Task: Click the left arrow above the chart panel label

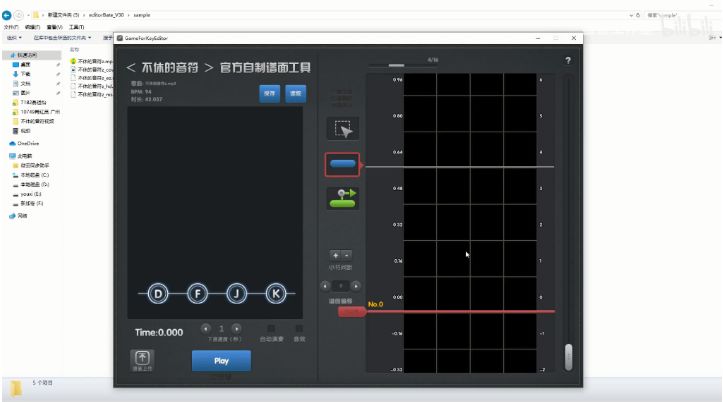Action: tap(325, 286)
